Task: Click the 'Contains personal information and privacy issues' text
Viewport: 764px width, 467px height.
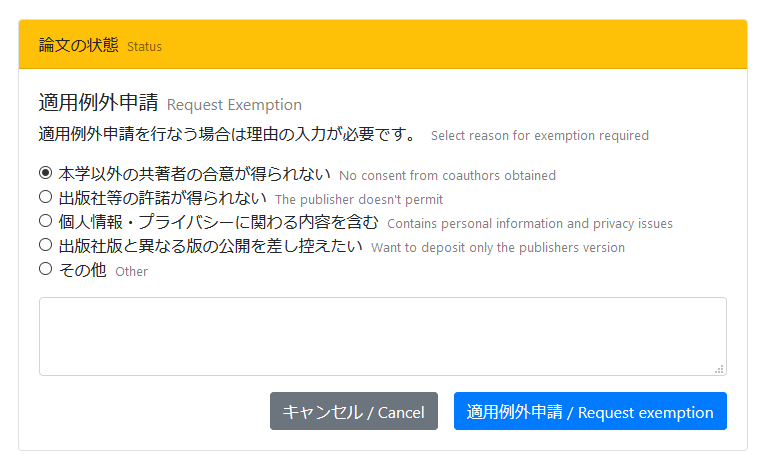Action: 529,223
